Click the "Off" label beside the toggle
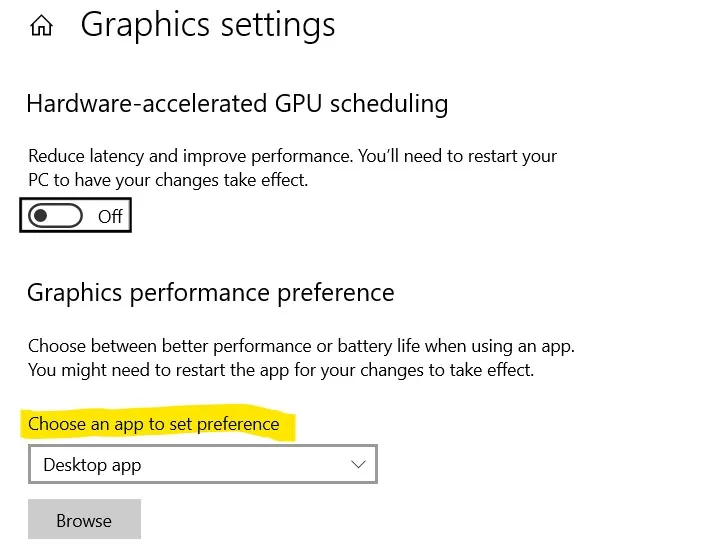 (110, 216)
